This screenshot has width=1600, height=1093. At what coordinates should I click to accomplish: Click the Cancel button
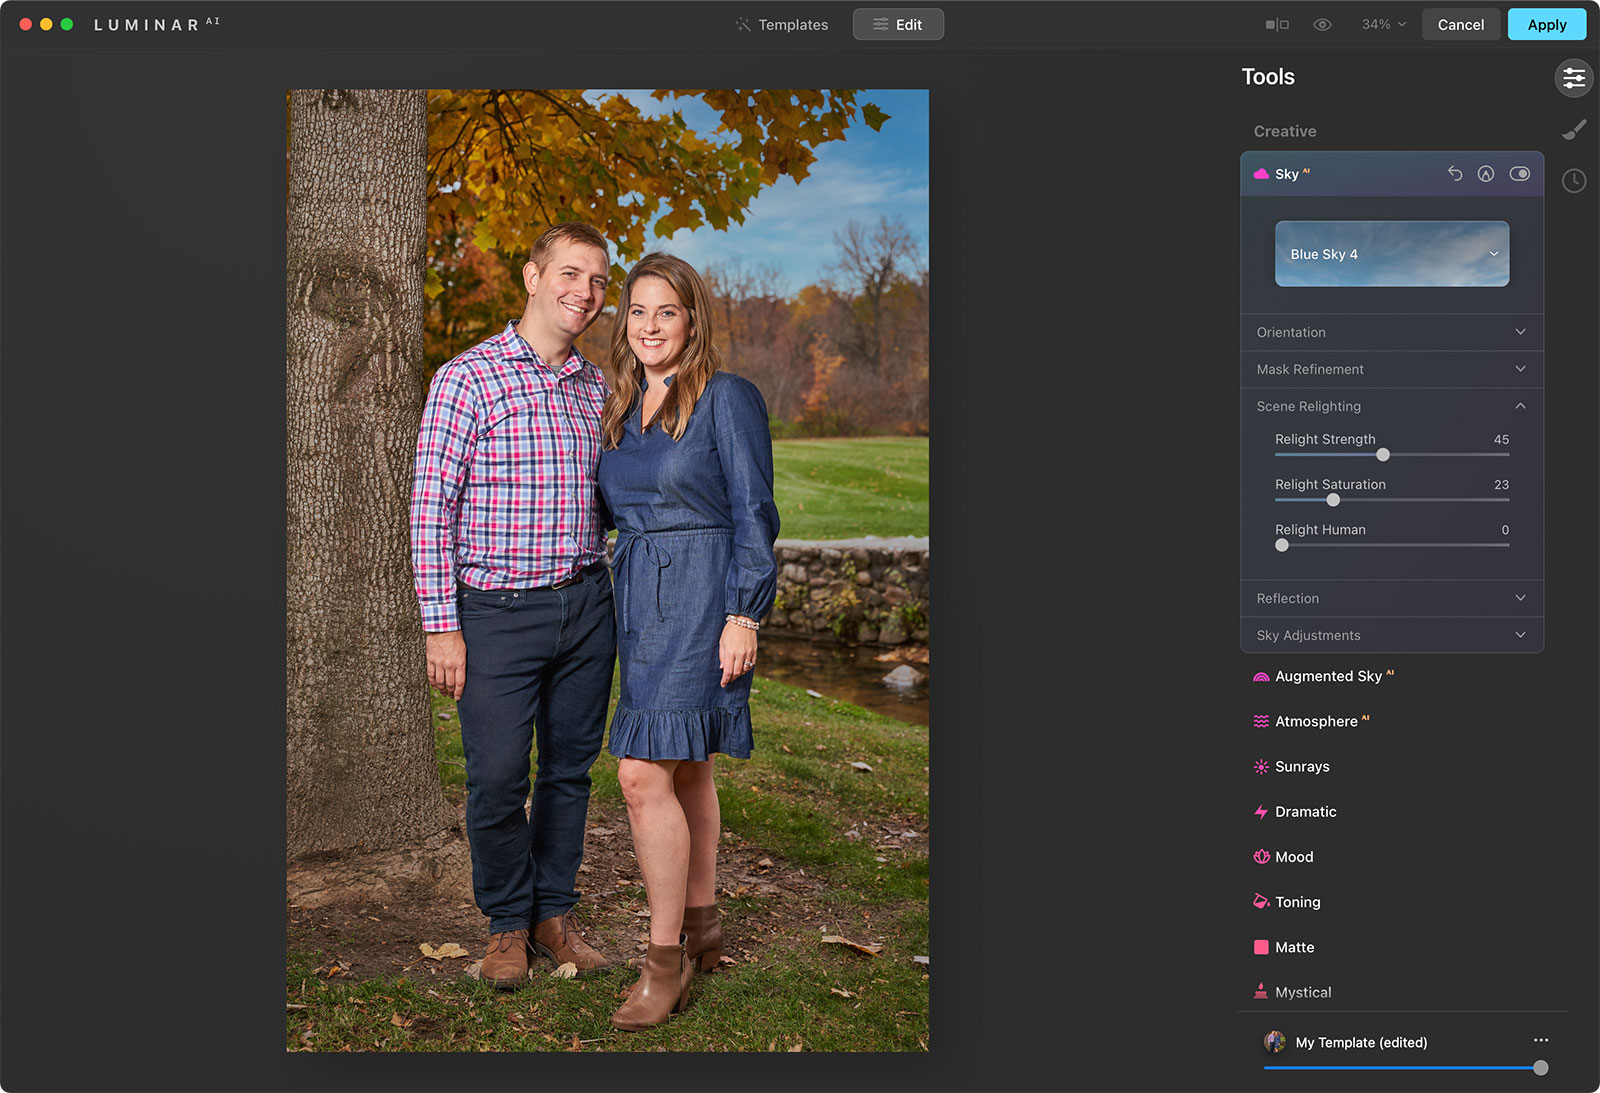[x=1460, y=25]
